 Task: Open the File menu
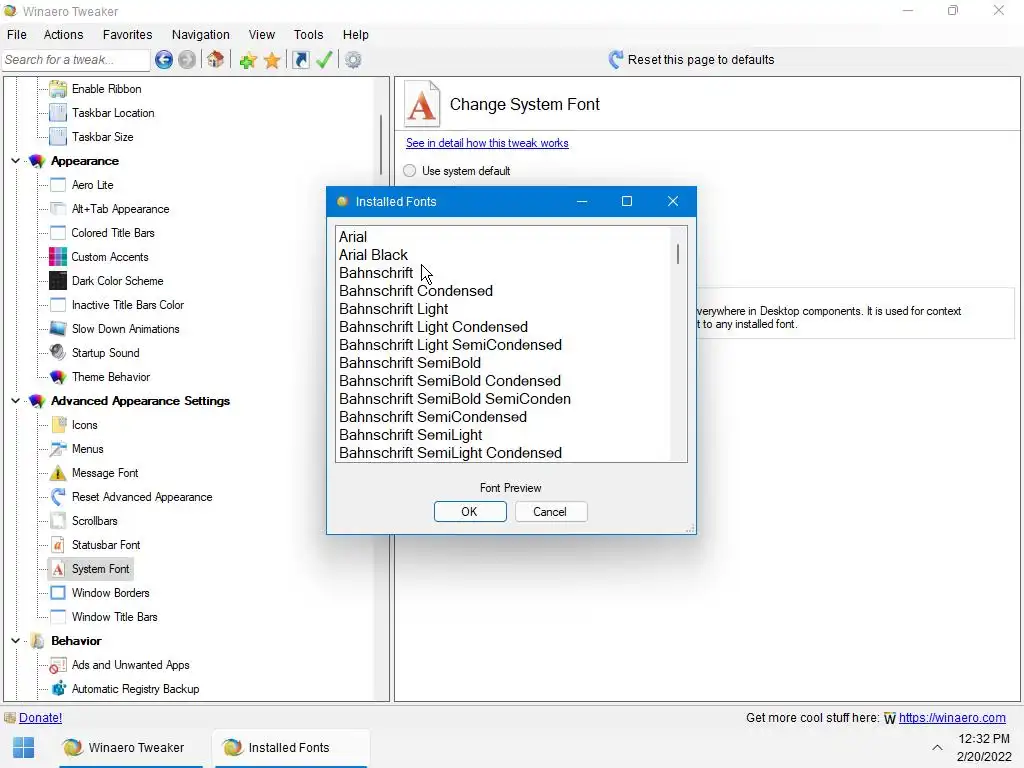pyautogui.click(x=16, y=35)
